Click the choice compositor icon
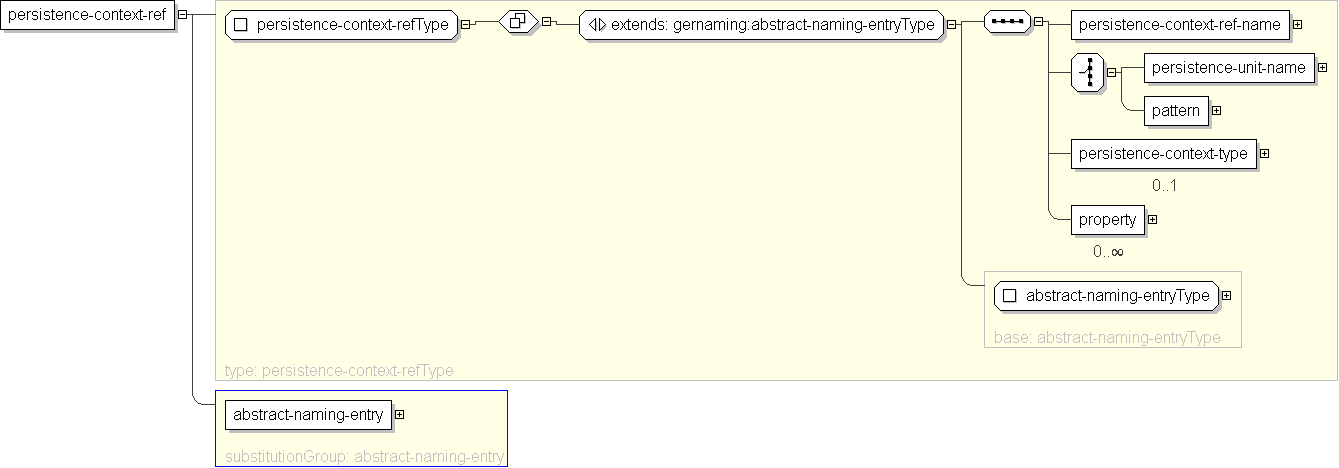1339x468 pixels. 1087,72
